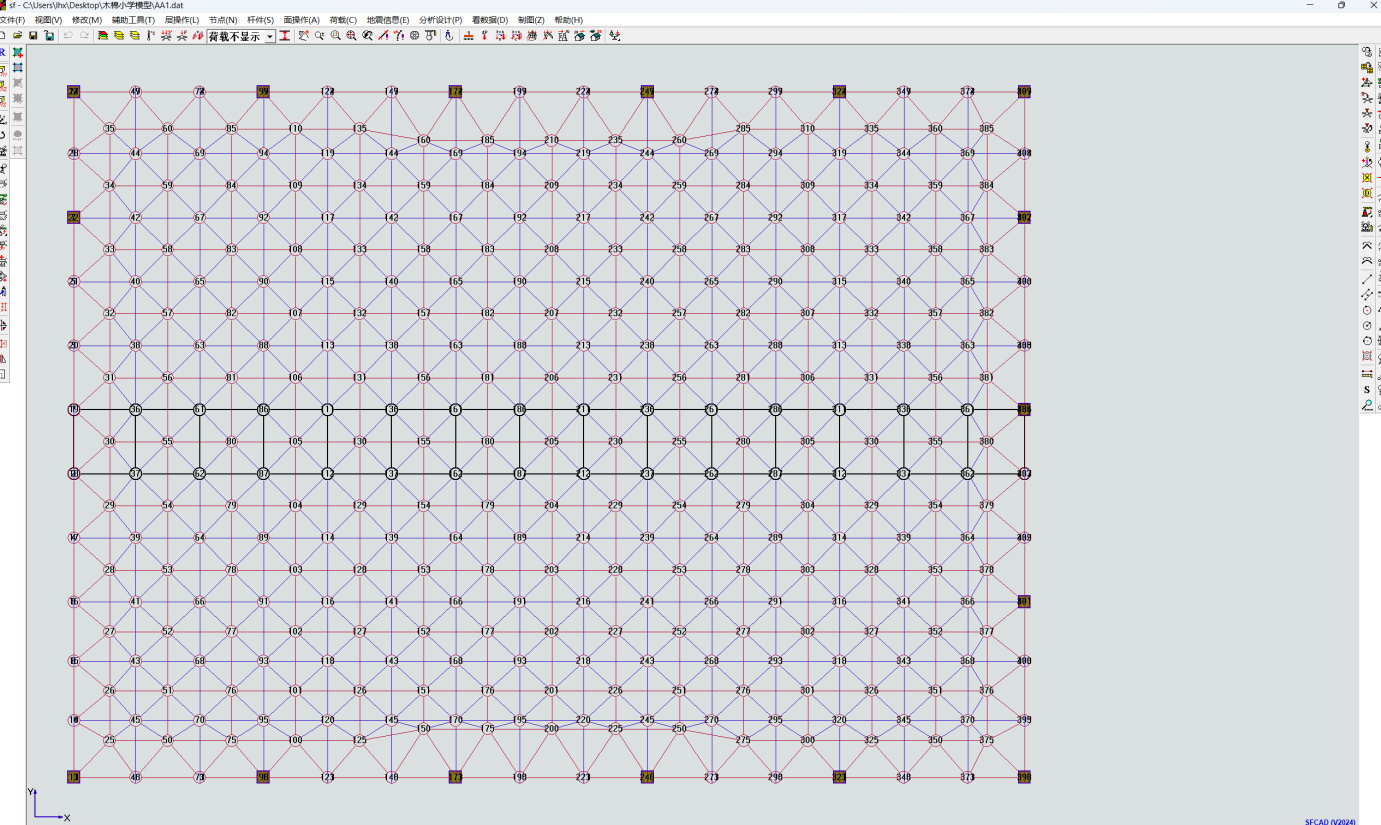Image resolution: width=1381 pixels, height=825 pixels.
Task: Click the SFCAD (V2024) version label
Action: click(1330, 821)
